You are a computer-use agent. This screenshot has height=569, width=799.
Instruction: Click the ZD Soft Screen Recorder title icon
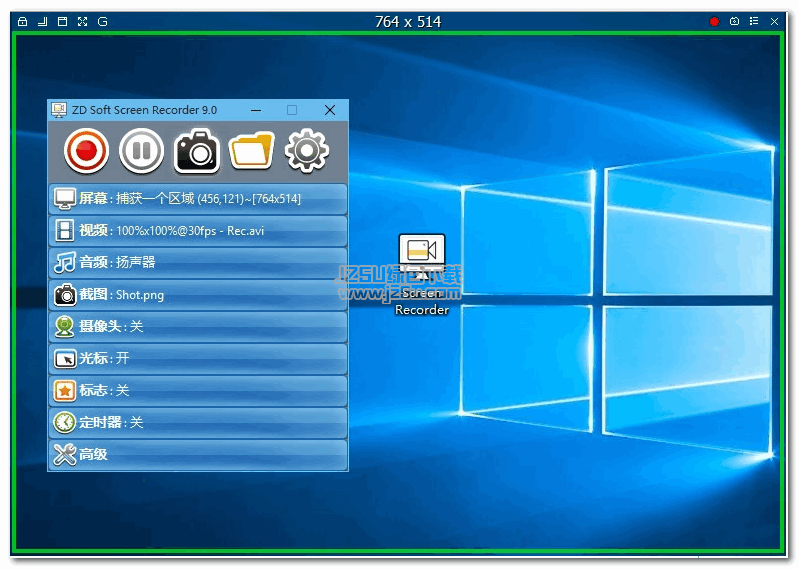pos(59,110)
